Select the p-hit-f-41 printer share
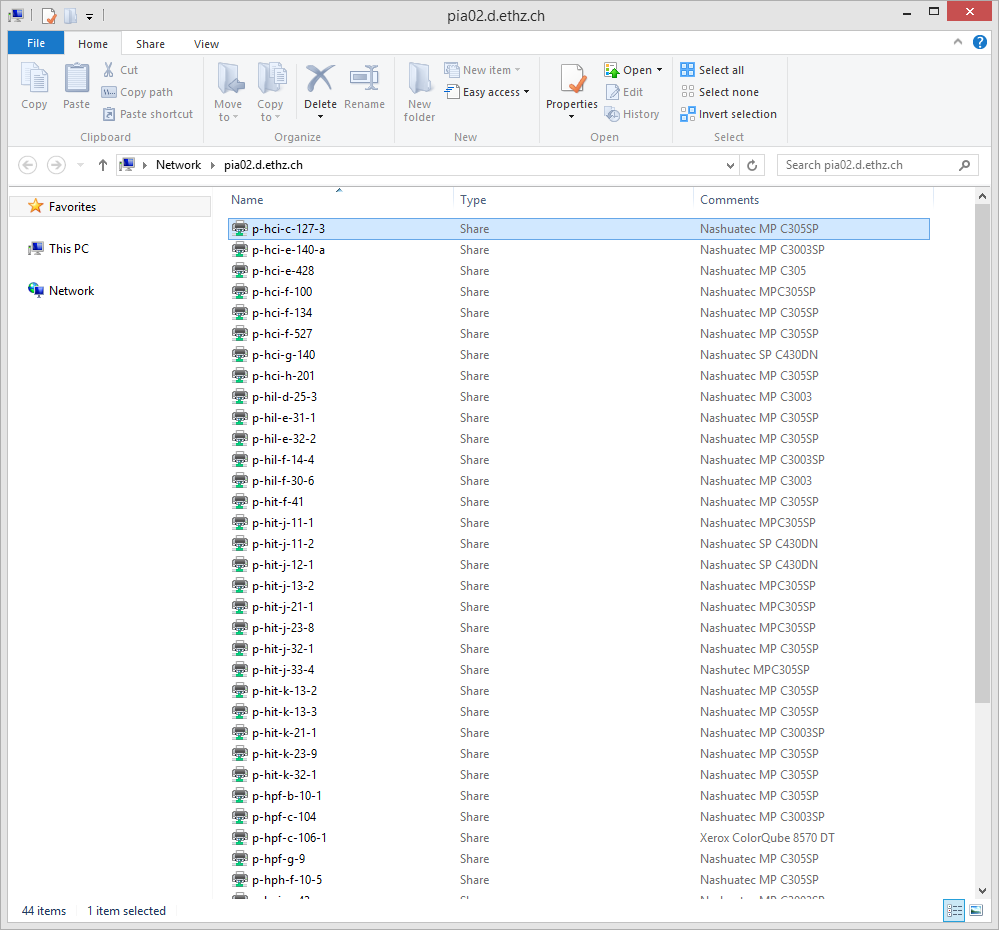Screen dimensions: 999x930 point(579,501)
